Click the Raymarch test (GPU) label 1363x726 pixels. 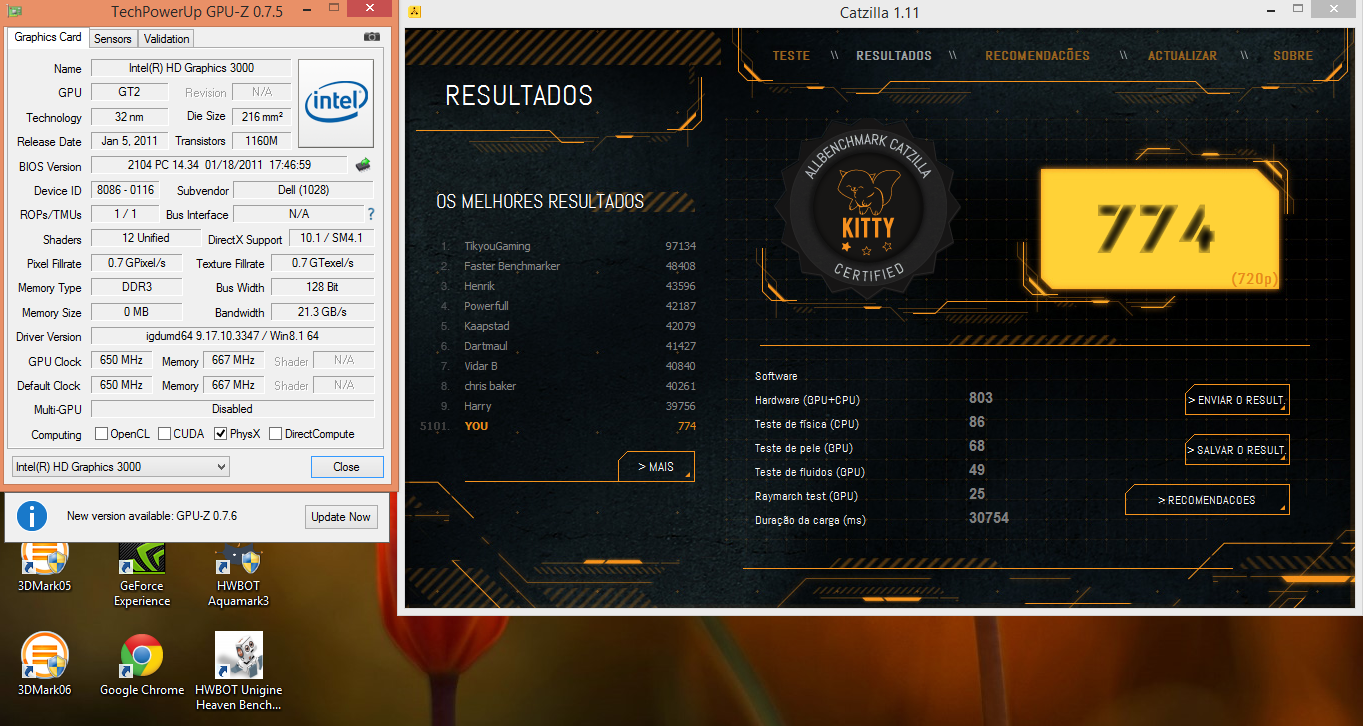click(806, 496)
